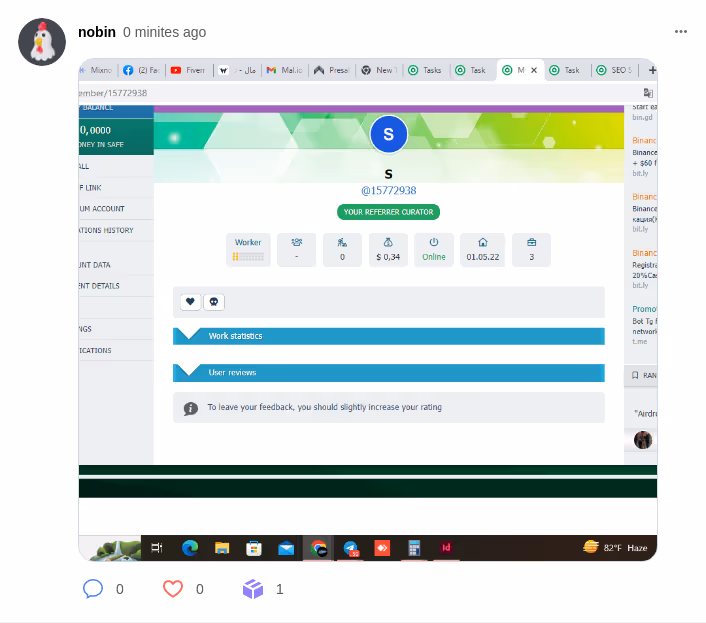Click the YOUR REFERRER CURATOR button
706x623 pixels.
(x=388, y=212)
